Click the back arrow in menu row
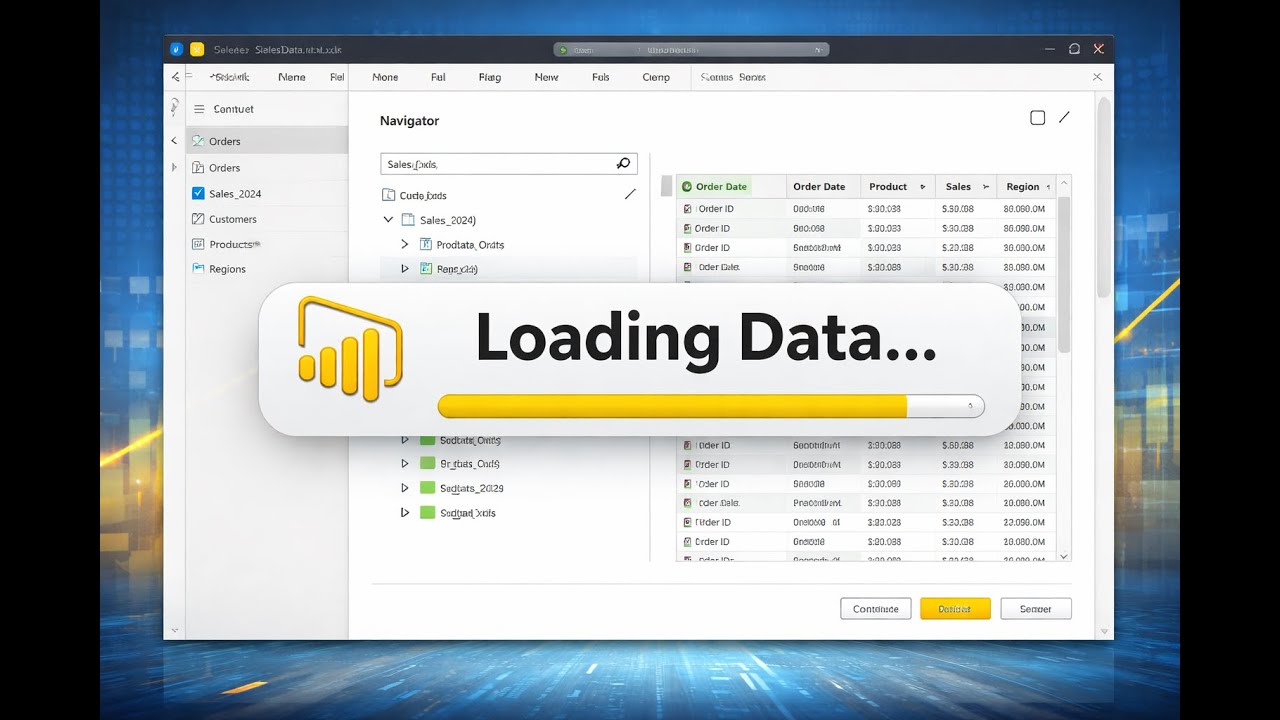 coord(176,77)
